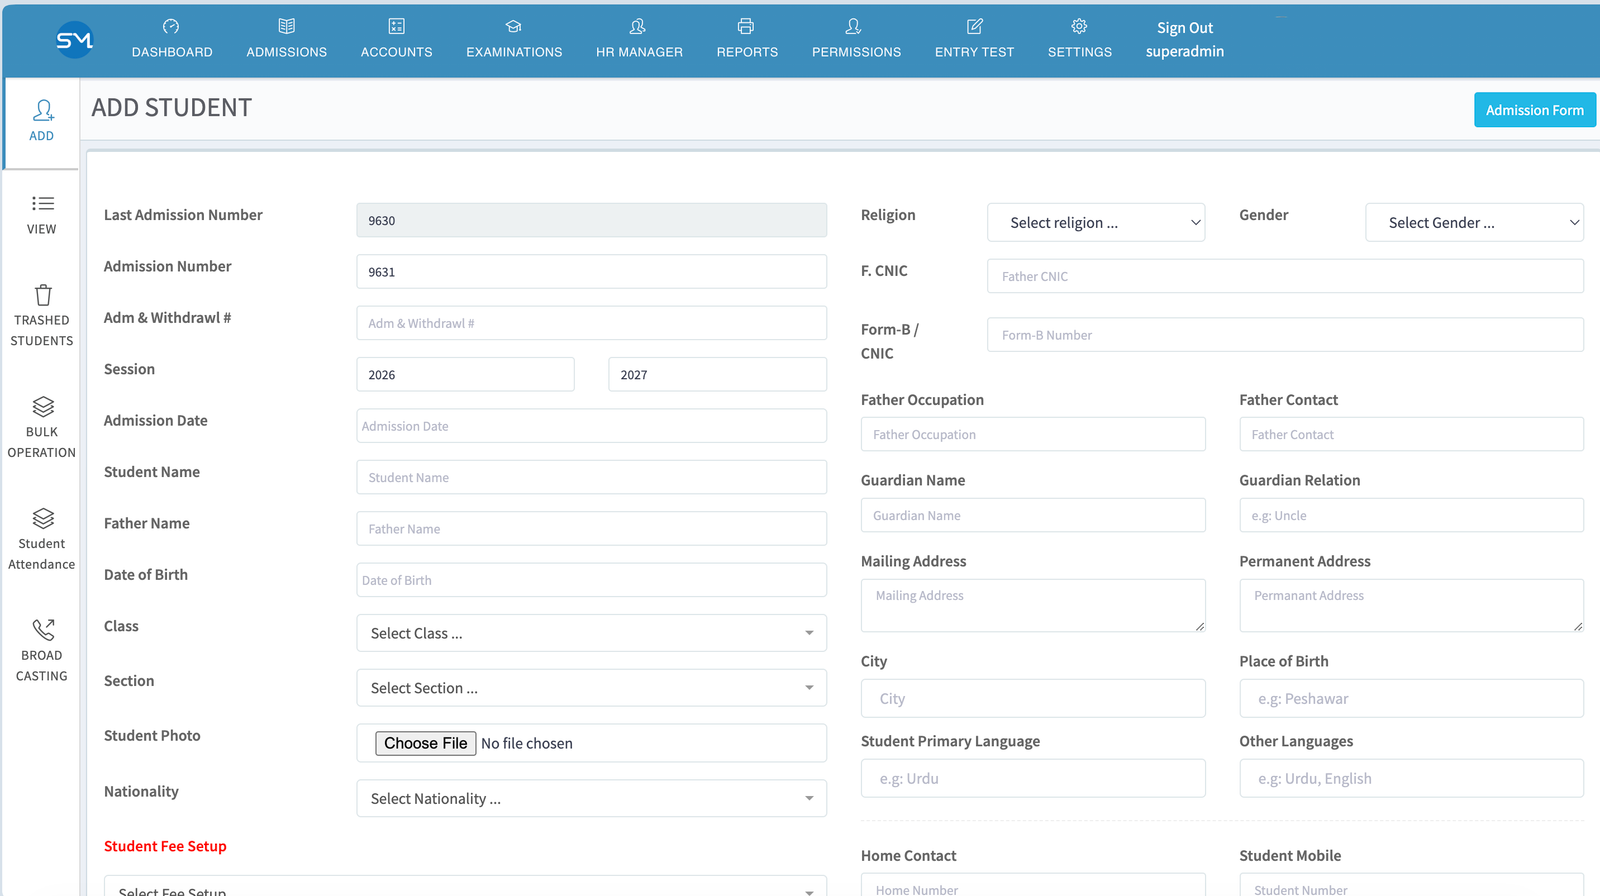Click the Accounts calculator icon
Screen dimensions: 1600x896
(397, 26)
